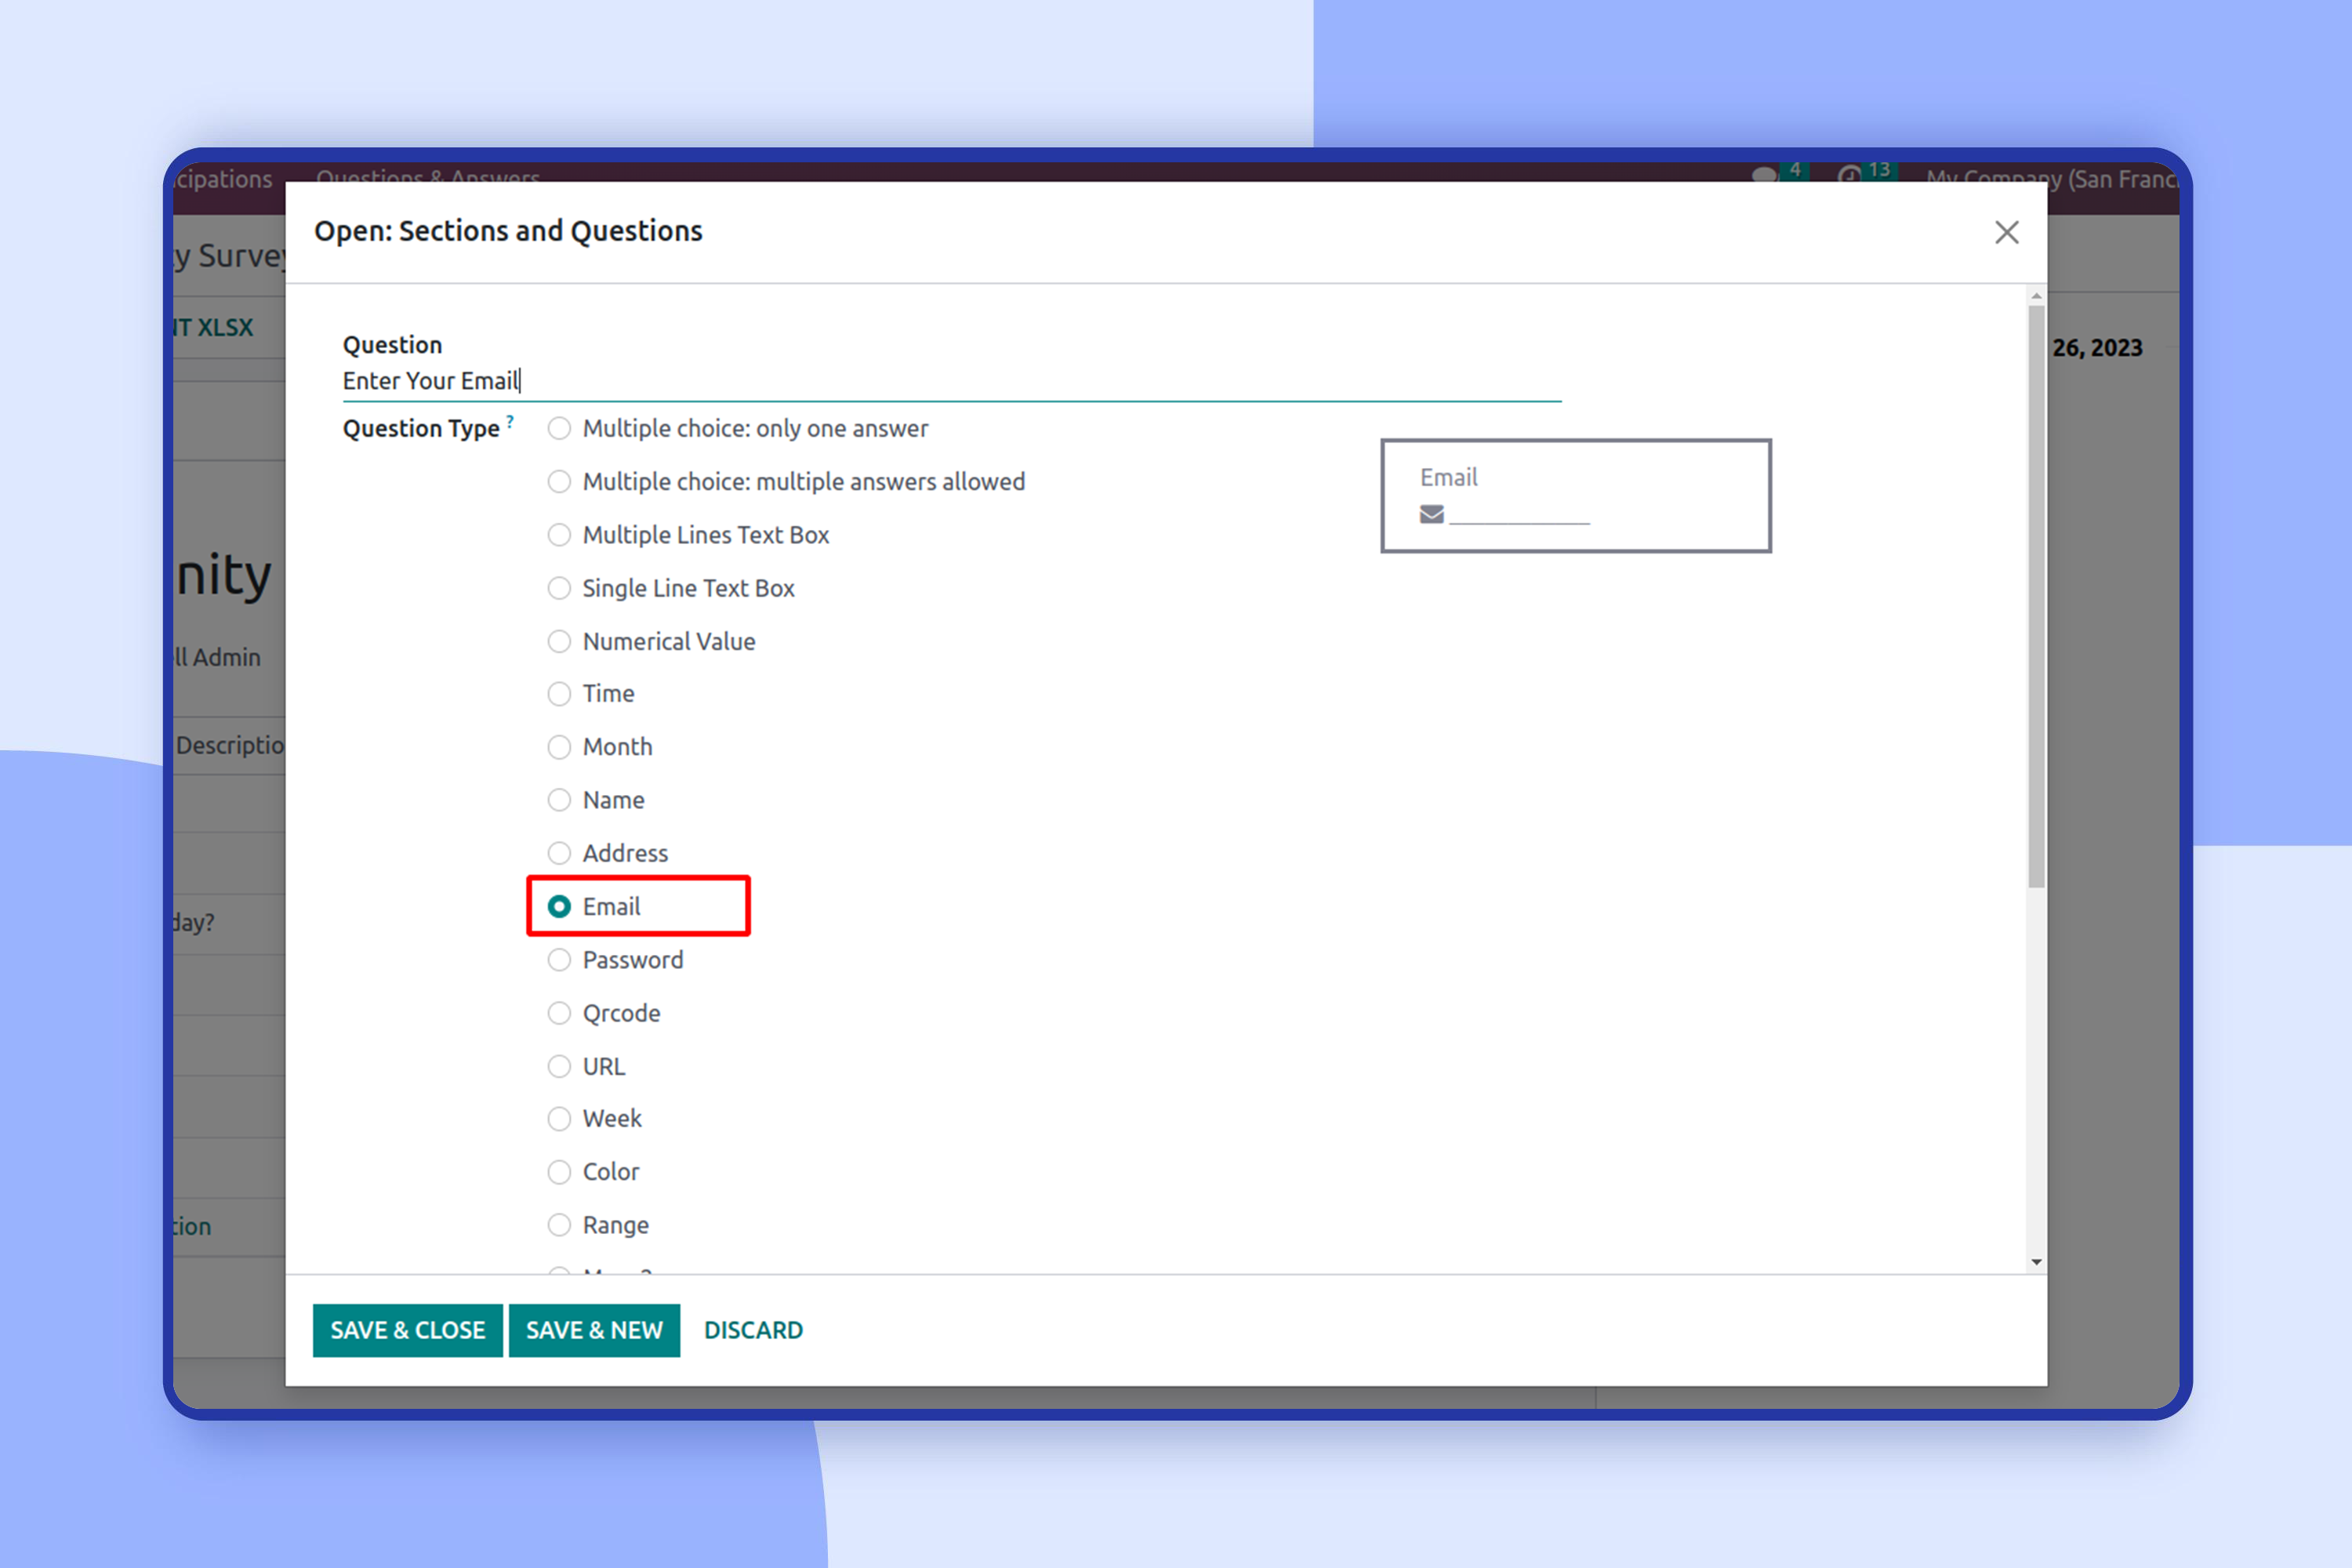Viewport: 2352px width, 1568px height.
Task: Open the activities clock icon
Action: click(1849, 174)
